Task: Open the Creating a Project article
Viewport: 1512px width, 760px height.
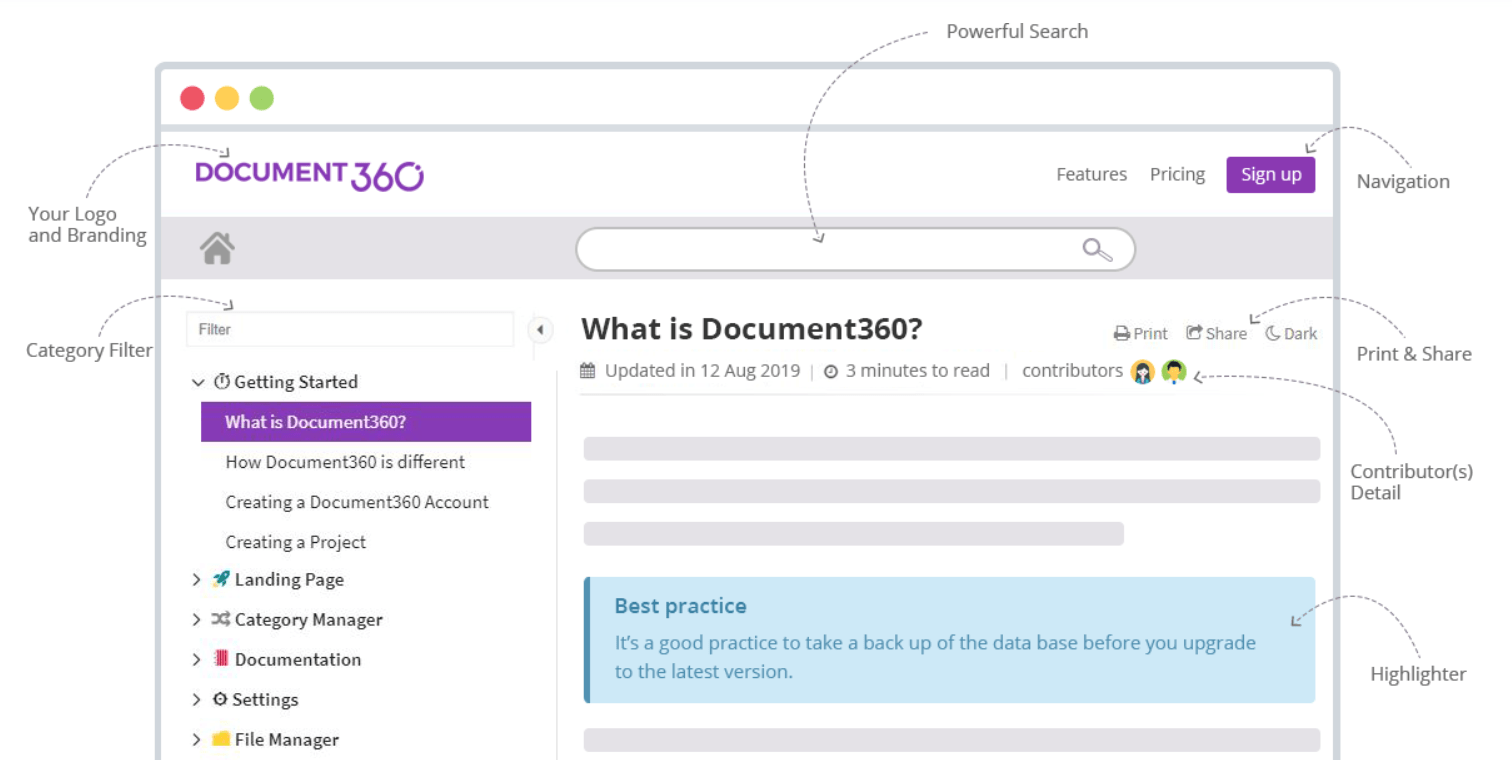Action: pyautogui.click(x=296, y=542)
